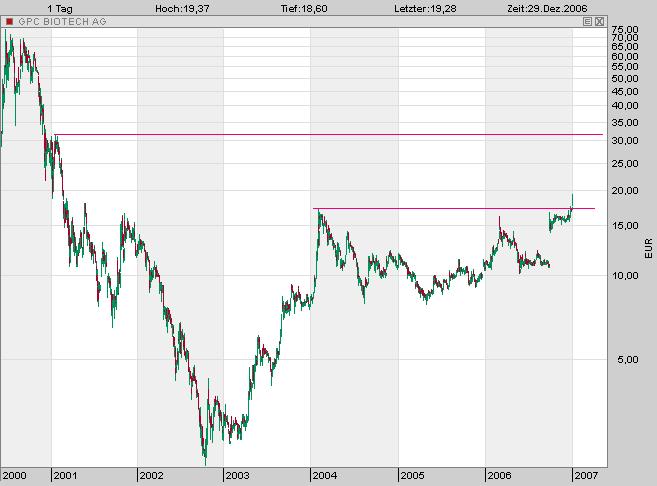Click the 2000 label on the time axis

(x=16, y=476)
